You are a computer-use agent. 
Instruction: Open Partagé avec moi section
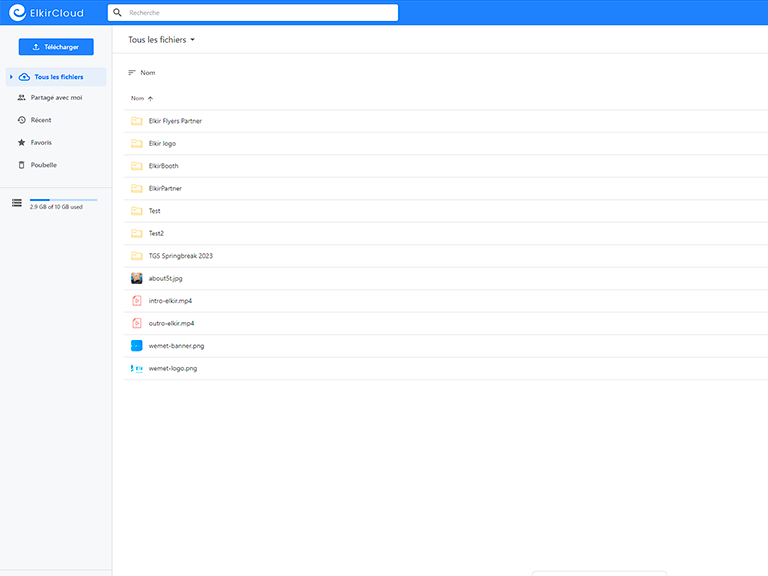click(56, 98)
